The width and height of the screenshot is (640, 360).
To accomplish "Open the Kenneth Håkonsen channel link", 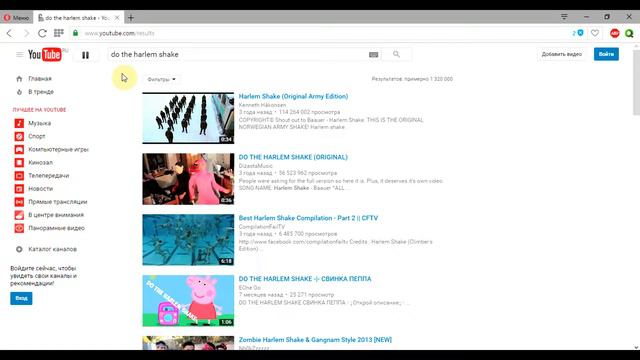I will pyautogui.click(x=262, y=105).
